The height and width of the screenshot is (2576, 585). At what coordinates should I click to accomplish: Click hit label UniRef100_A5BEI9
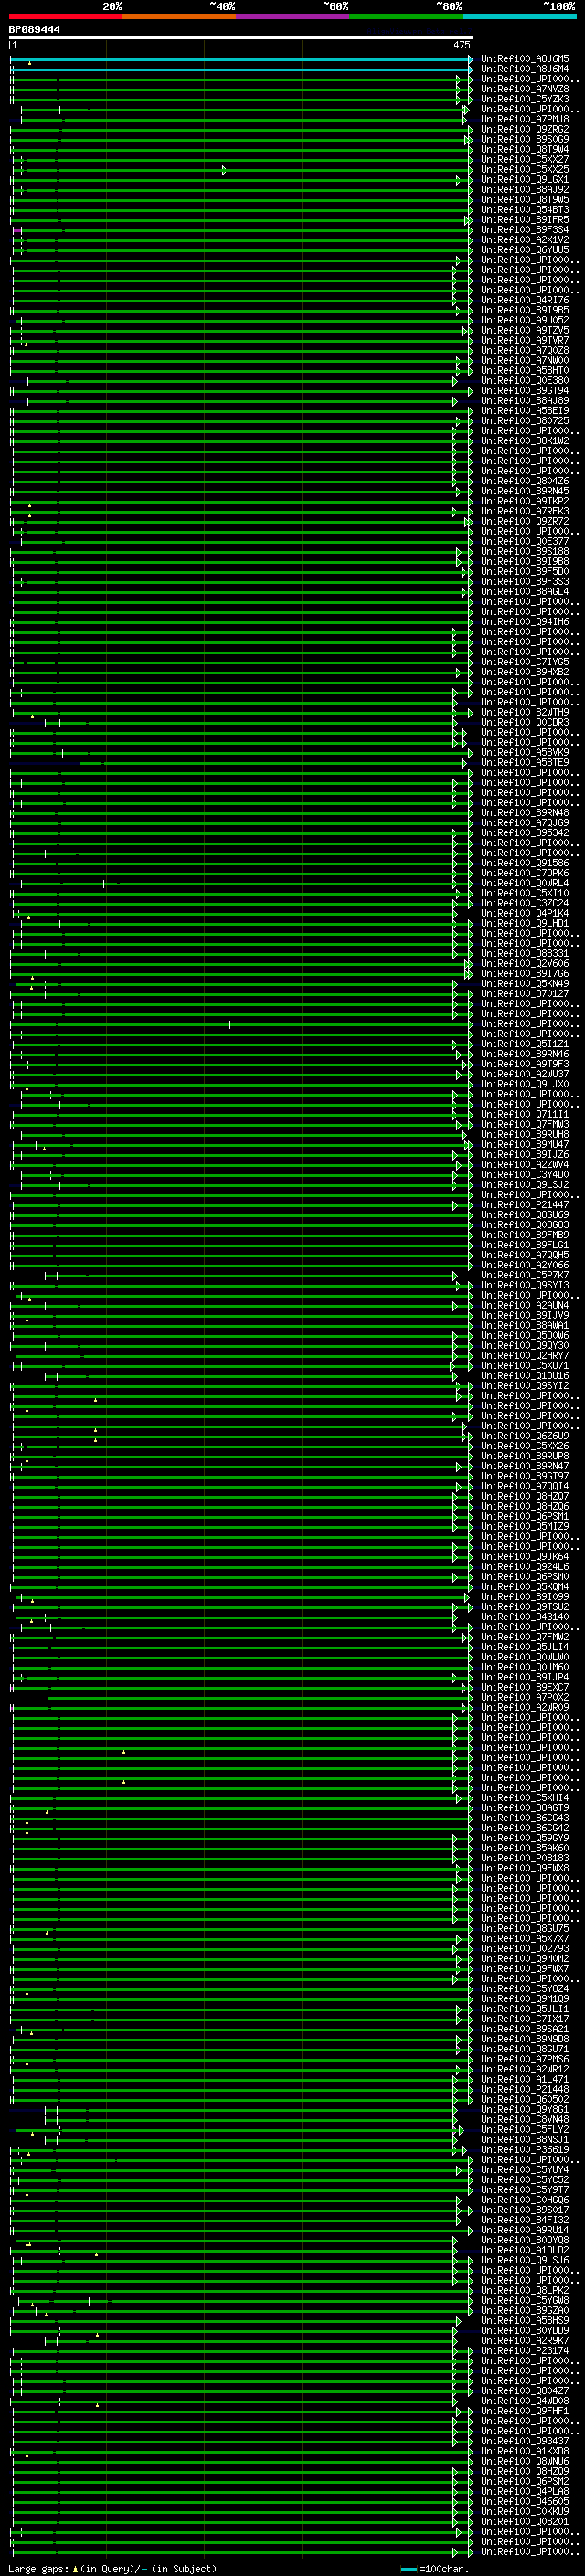point(525,411)
